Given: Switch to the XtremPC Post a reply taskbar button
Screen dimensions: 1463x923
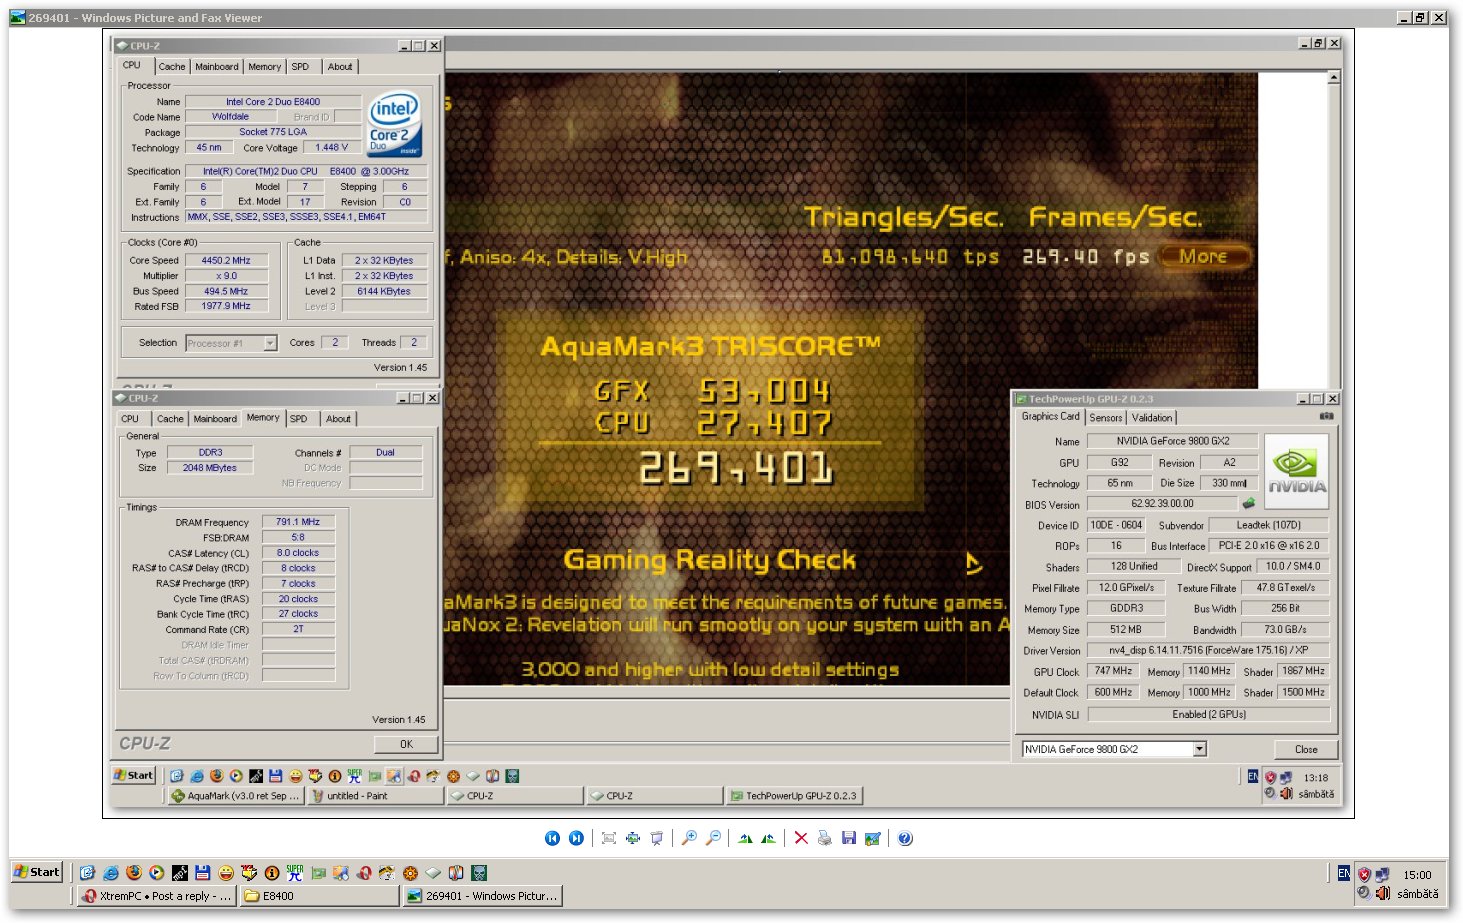Looking at the screenshot, I should click(x=158, y=896).
